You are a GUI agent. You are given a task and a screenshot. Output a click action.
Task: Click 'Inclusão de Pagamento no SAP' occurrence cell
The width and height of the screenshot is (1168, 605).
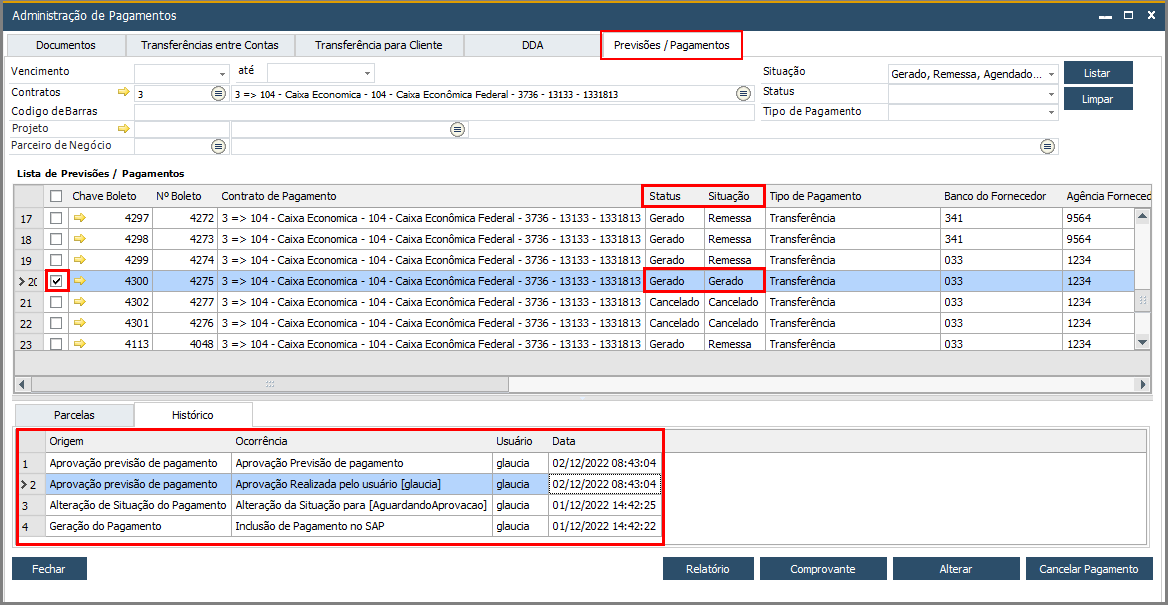[361, 525]
